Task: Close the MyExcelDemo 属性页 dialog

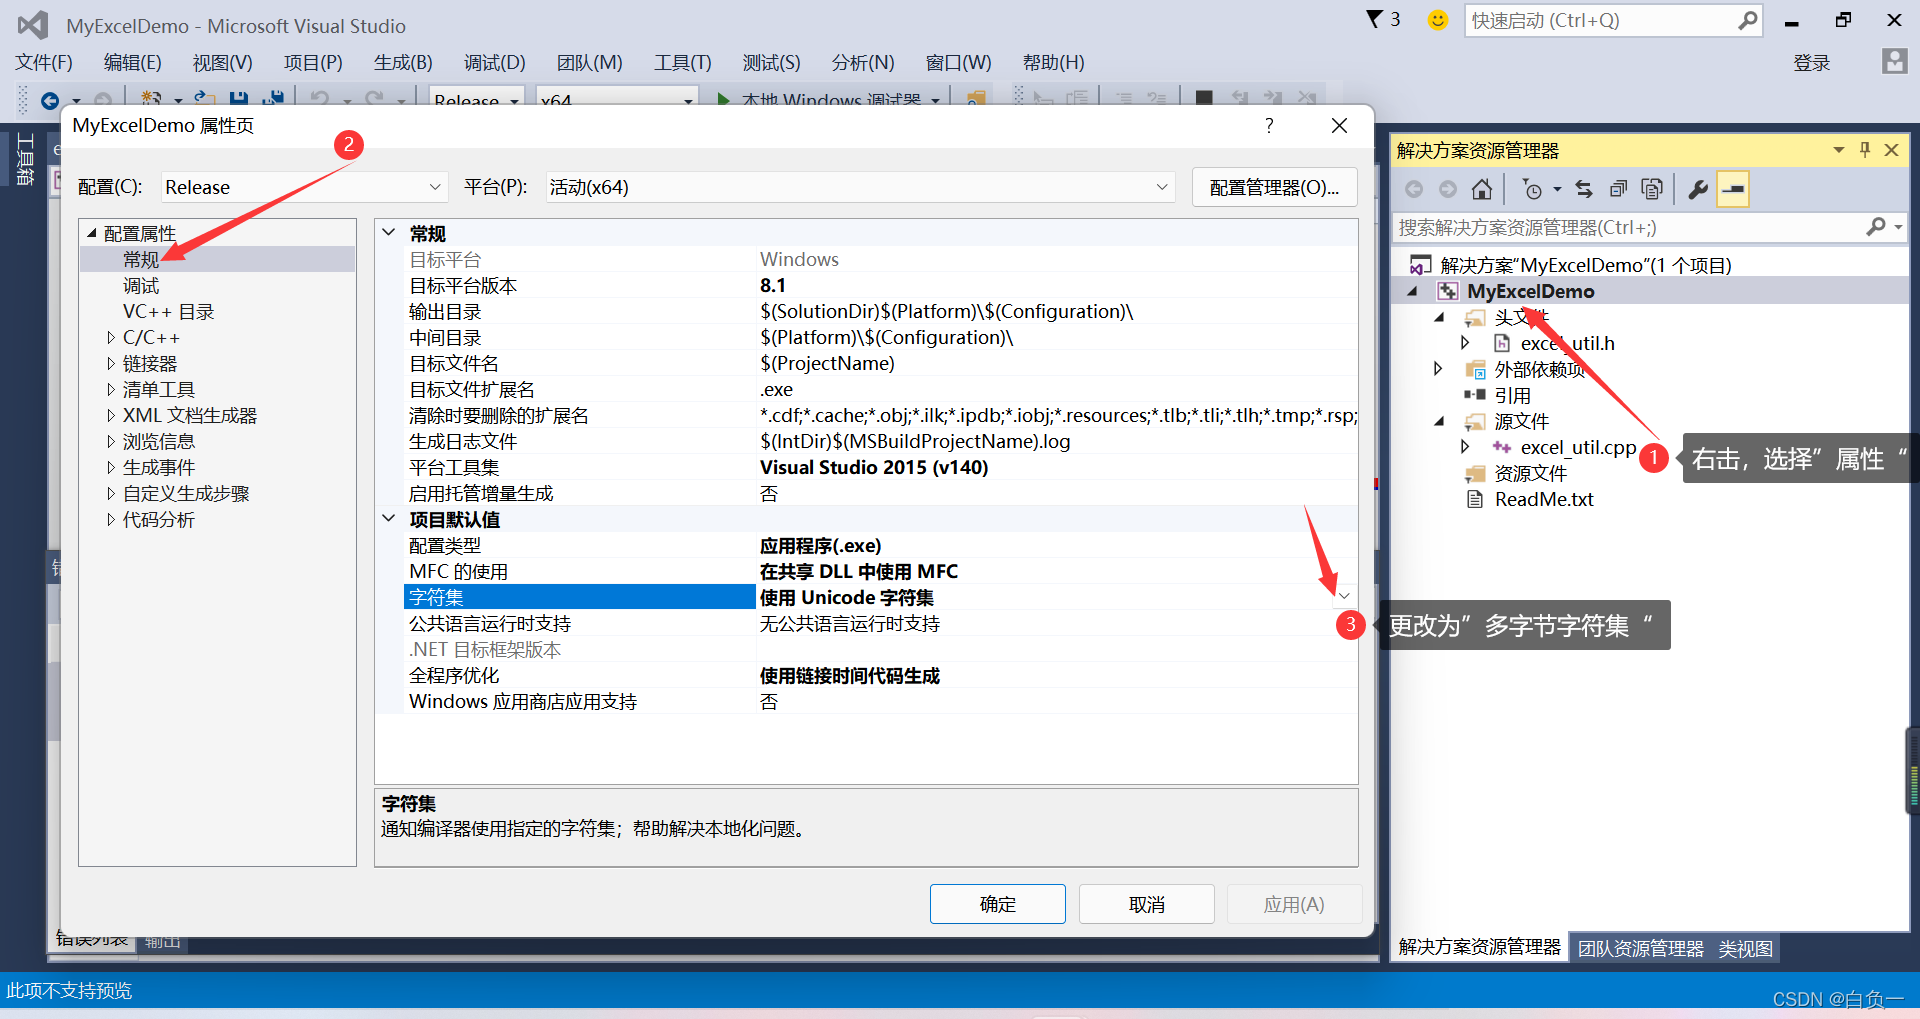Action: point(1339,126)
